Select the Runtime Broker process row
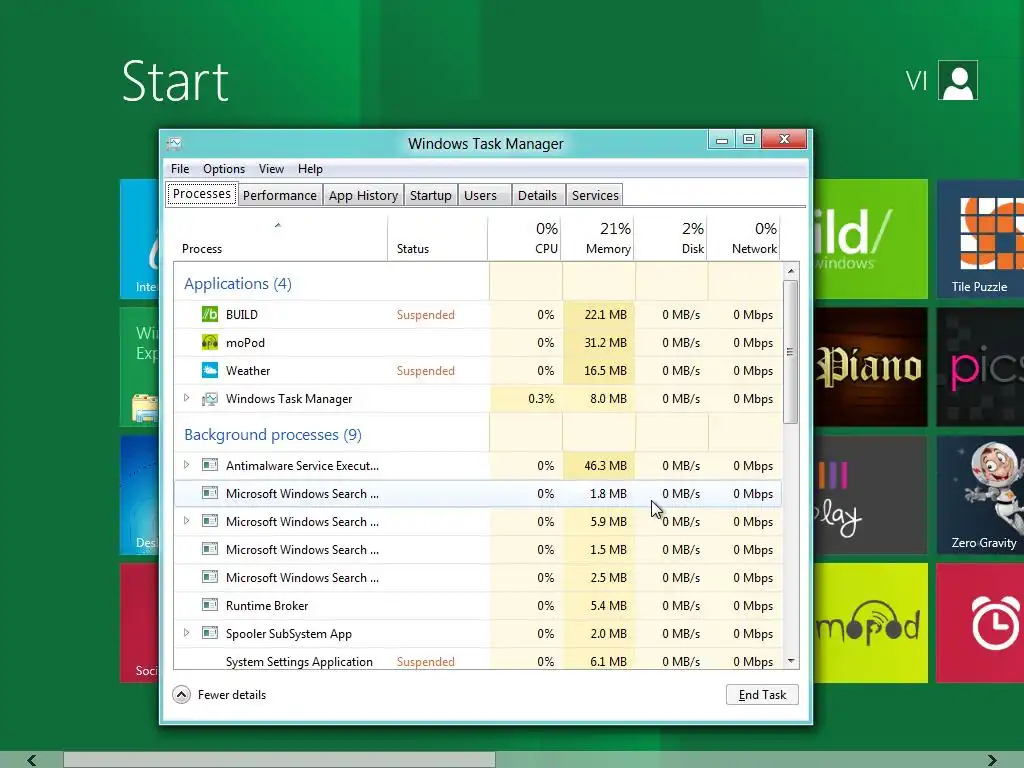Screen dimensions: 1024x768 coord(478,605)
